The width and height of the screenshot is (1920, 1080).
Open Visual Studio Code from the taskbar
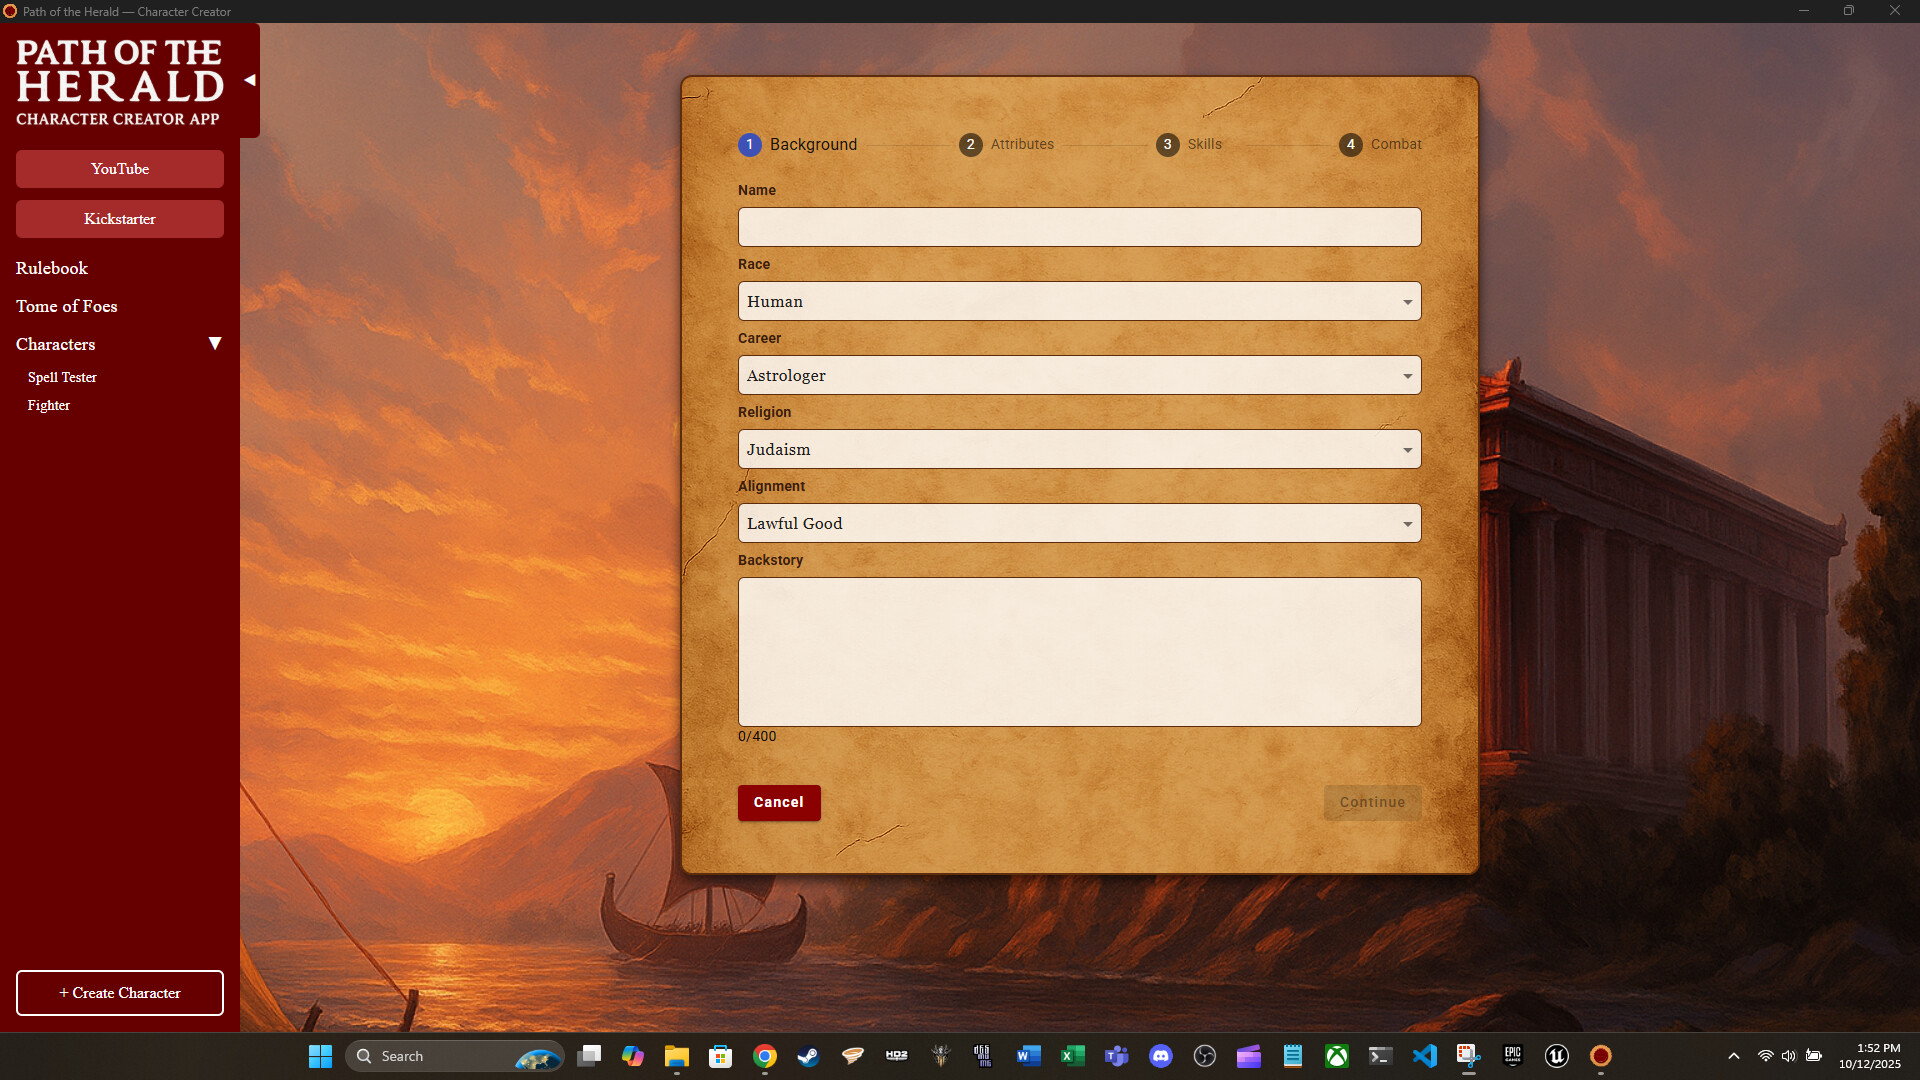tap(1426, 1056)
